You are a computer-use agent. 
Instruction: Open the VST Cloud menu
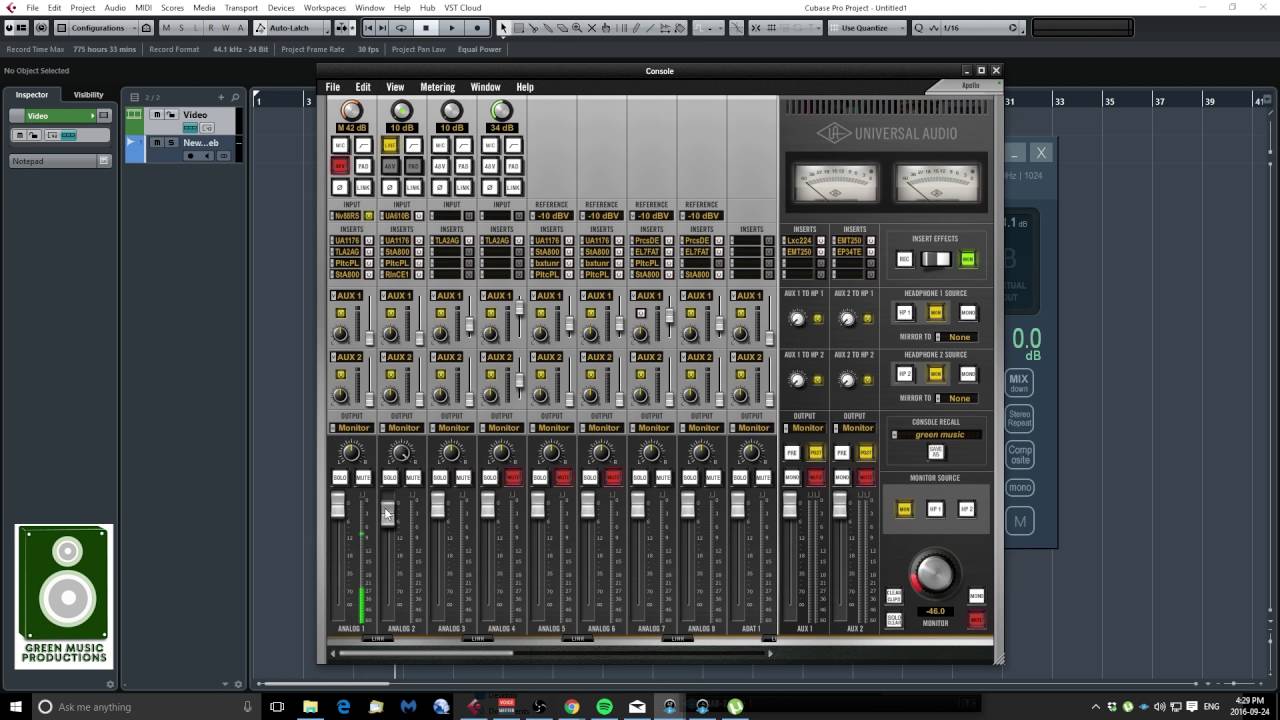point(463,7)
